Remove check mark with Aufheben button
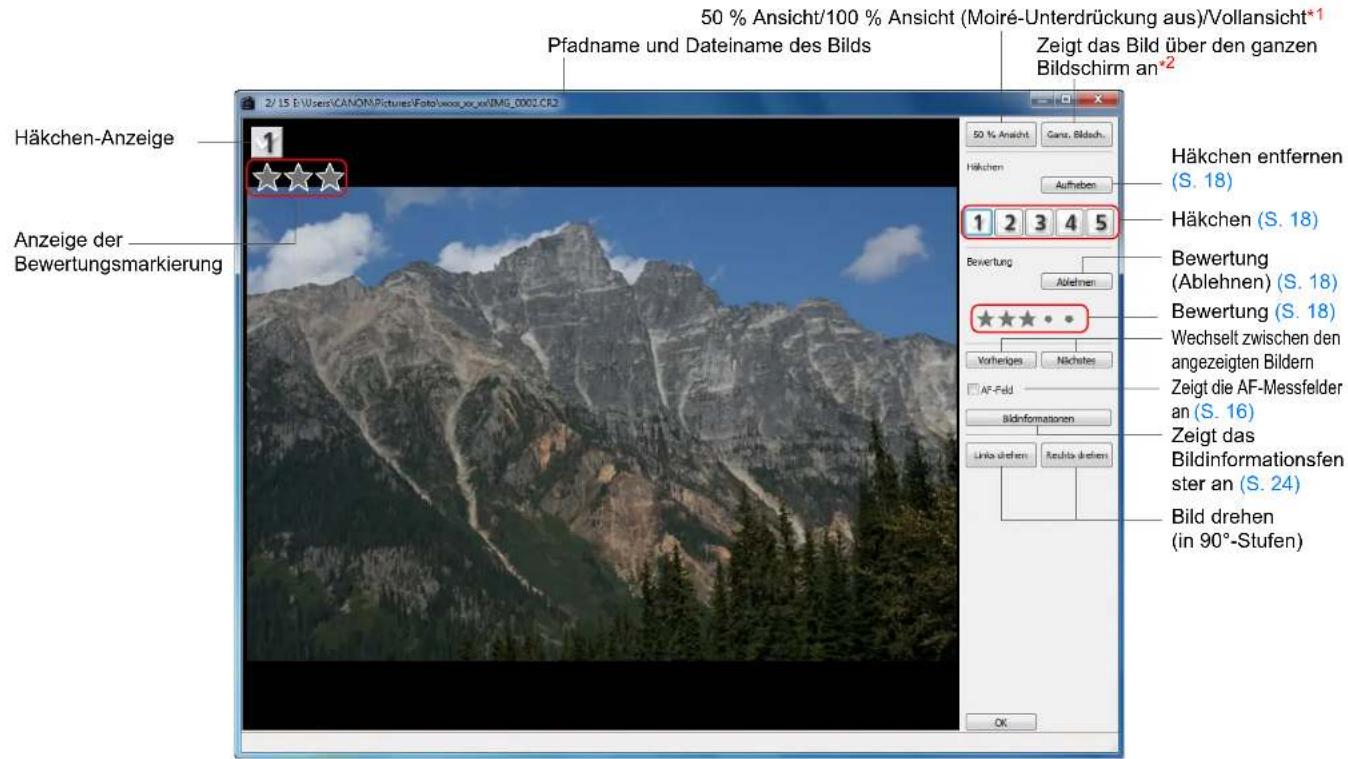 [1077, 185]
